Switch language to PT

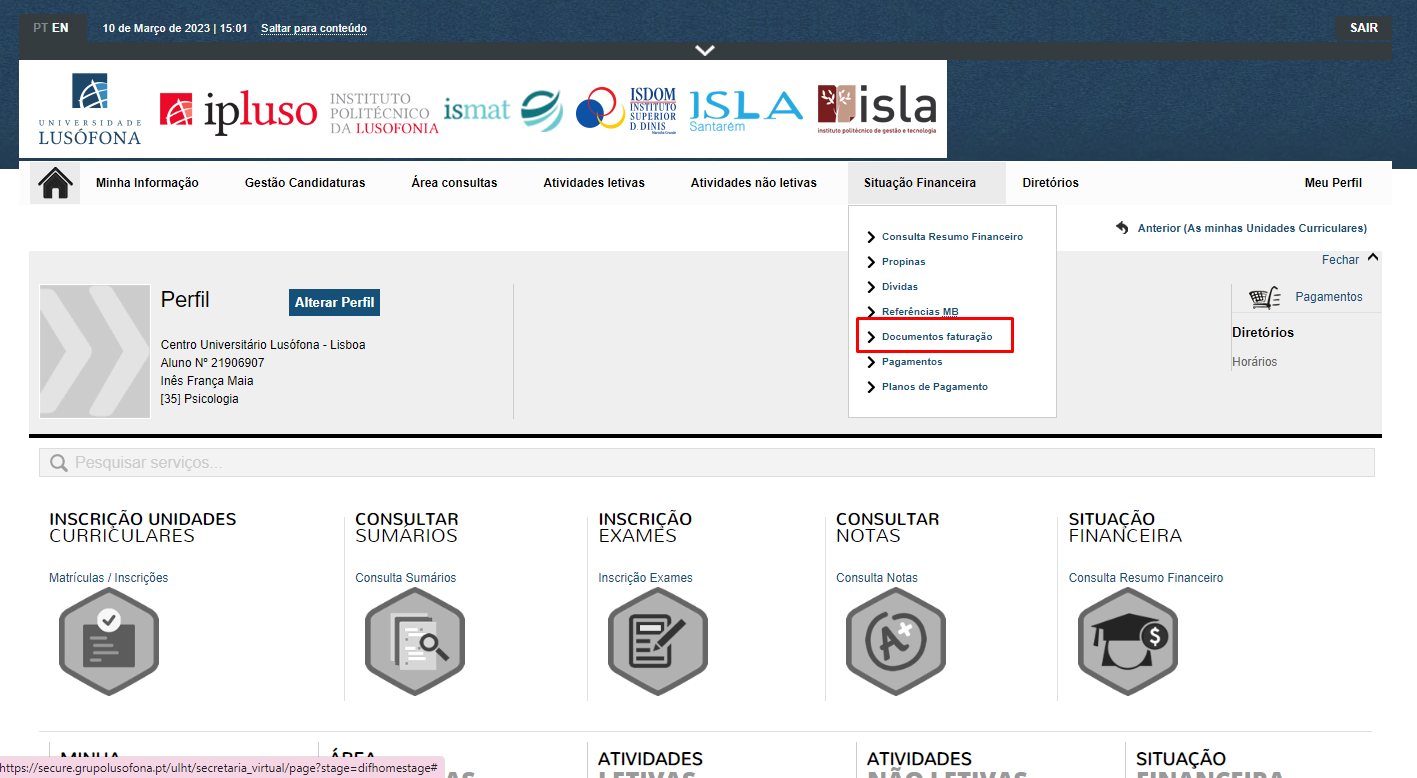point(40,28)
